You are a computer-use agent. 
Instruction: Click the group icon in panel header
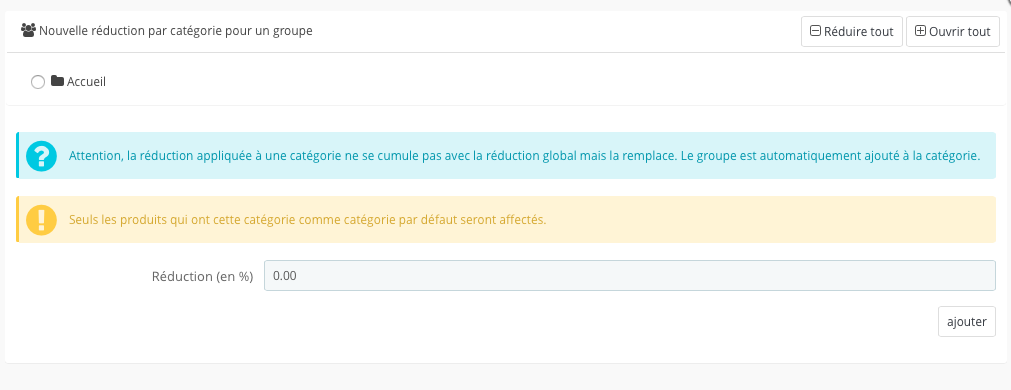click(28, 30)
